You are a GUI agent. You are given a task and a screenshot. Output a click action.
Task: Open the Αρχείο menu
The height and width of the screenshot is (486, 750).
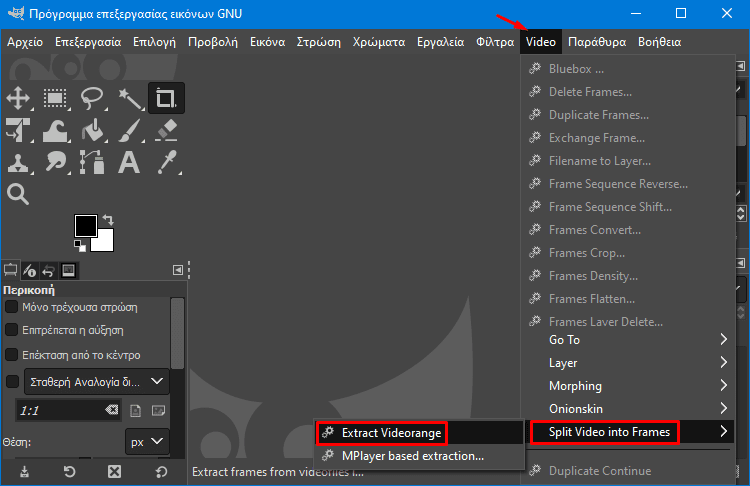coord(25,42)
